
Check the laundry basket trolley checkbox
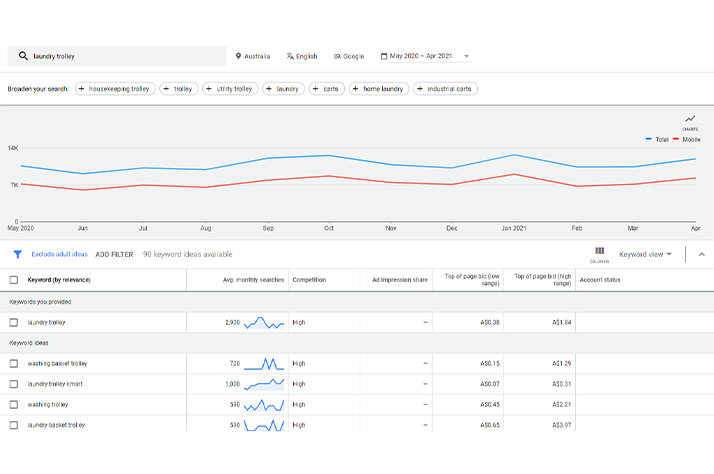click(14, 425)
